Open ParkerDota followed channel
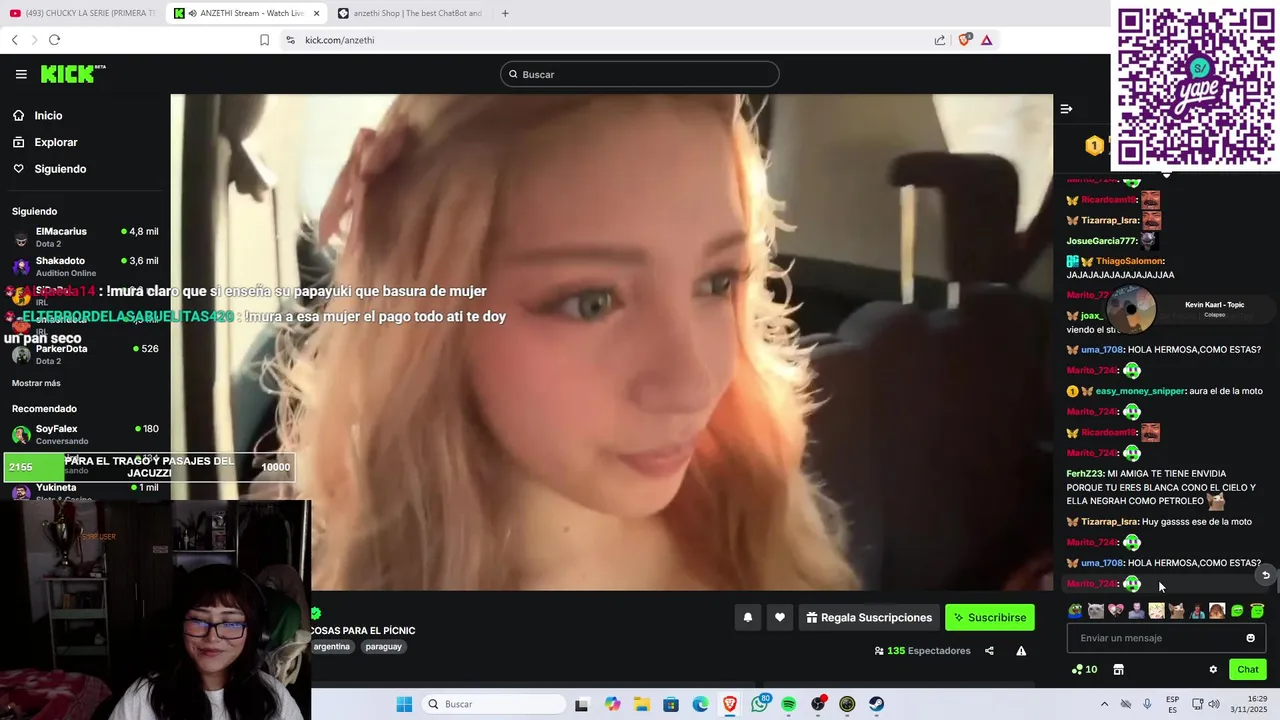 pyautogui.click(x=85, y=354)
